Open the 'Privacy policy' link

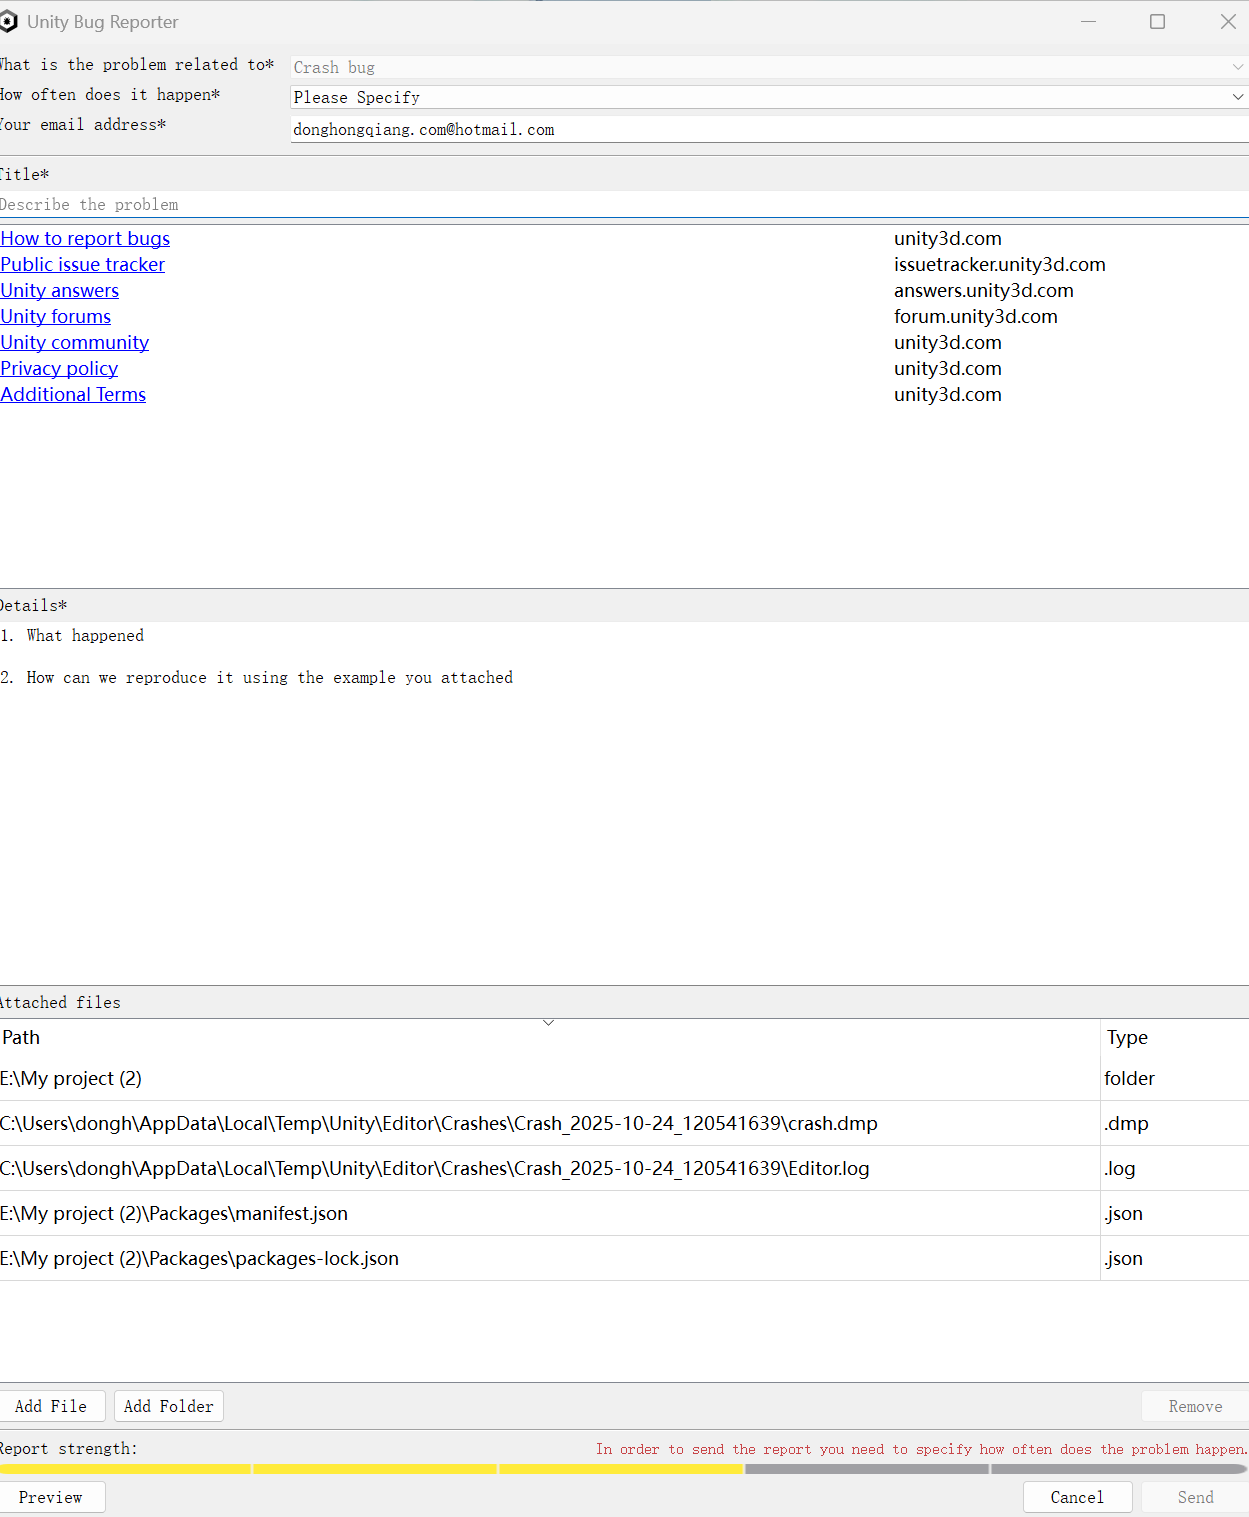(x=59, y=368)
